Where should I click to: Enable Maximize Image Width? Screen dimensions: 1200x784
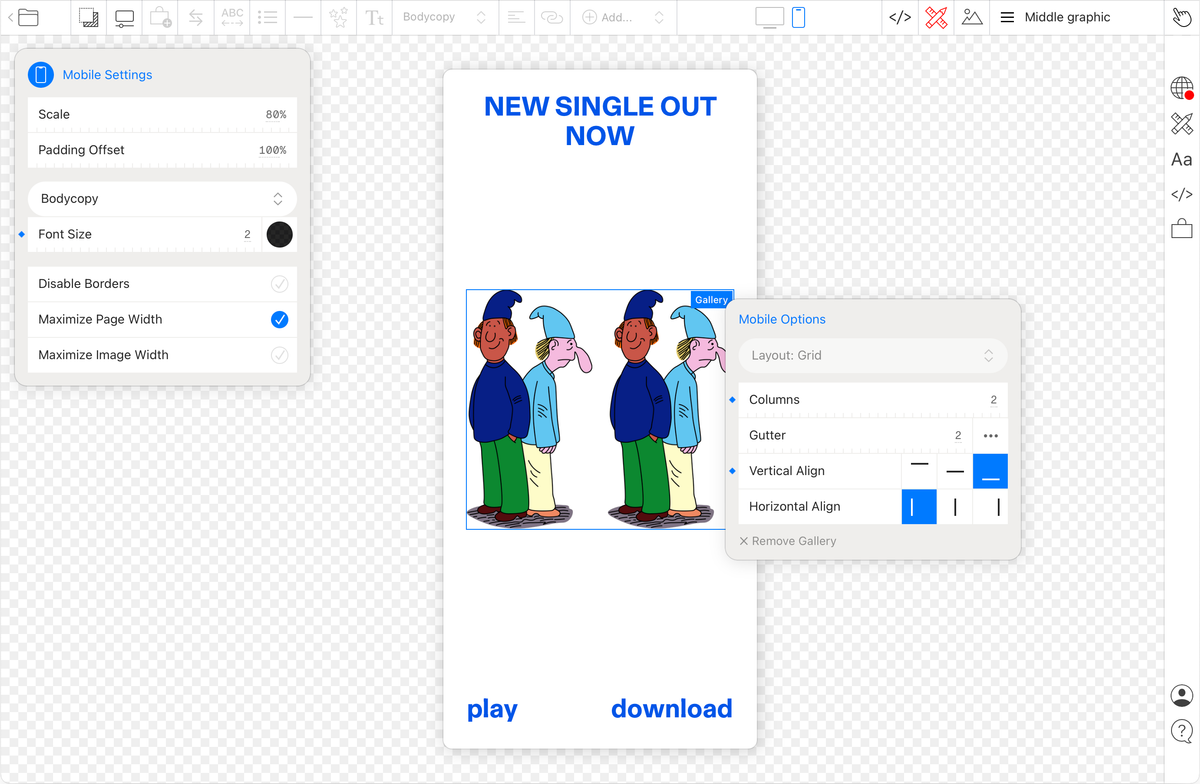tap(281, 355)
